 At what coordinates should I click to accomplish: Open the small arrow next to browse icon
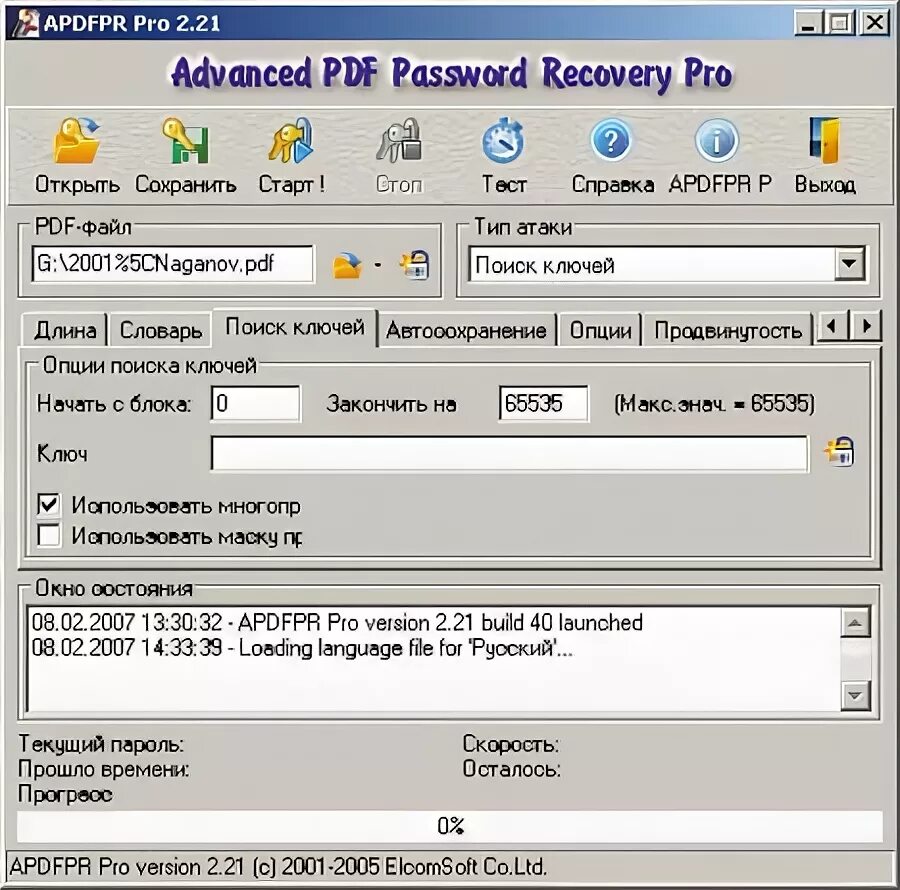378,265
